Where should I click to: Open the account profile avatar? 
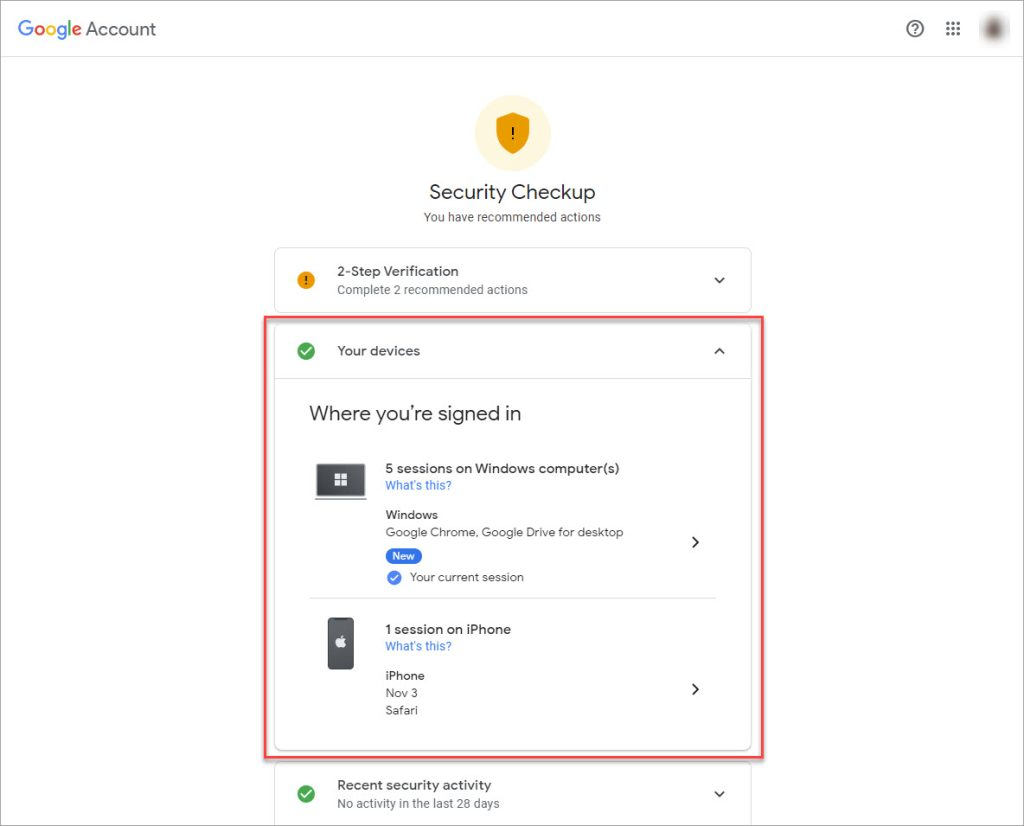[x=993, y=29]
